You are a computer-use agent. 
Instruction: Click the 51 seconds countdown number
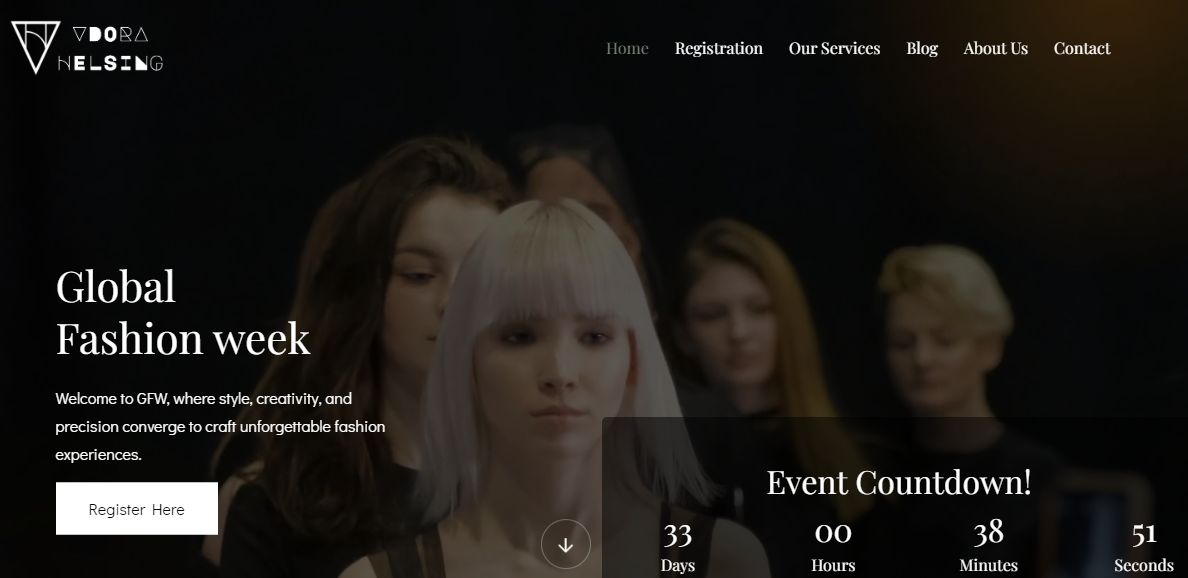click(1144, 534)
